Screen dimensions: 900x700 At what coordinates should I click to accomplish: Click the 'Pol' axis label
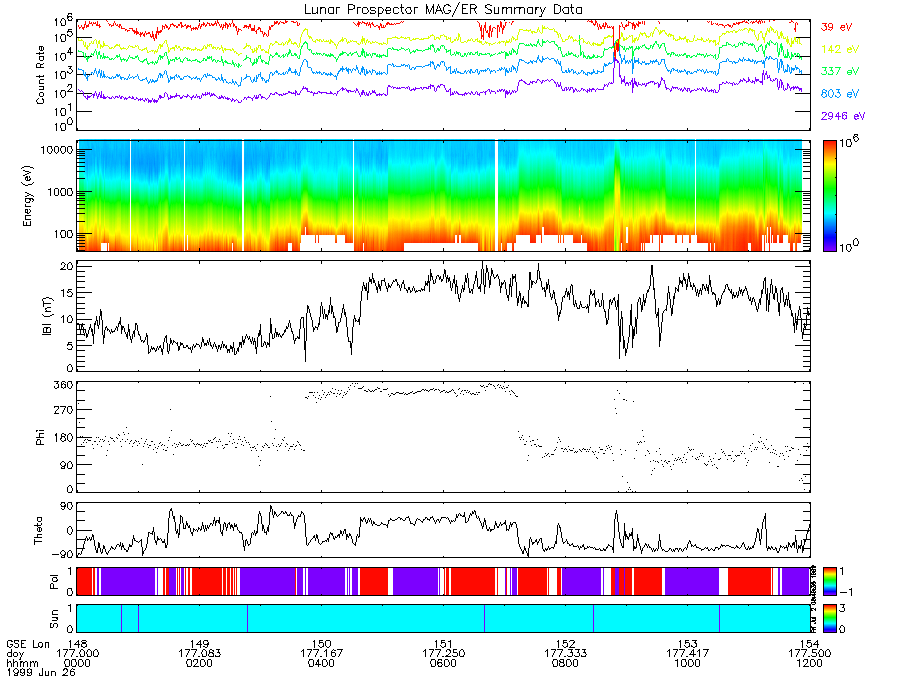tap(53, 582)
